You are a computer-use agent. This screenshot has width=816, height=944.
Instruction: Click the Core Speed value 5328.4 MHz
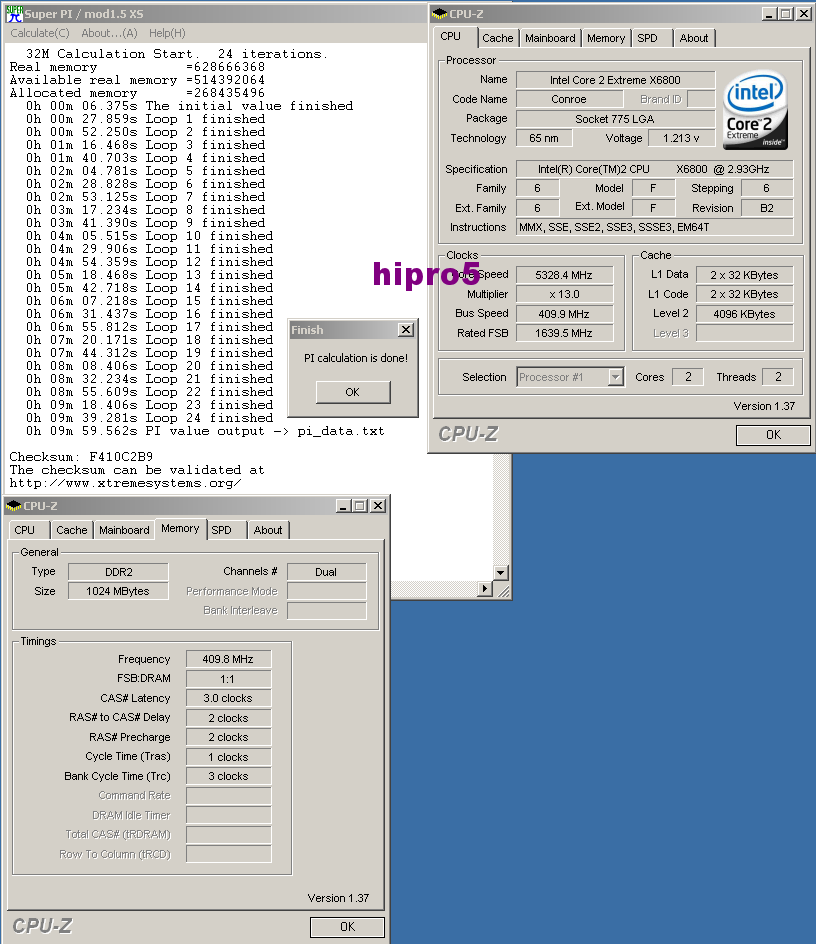[564, 275]
